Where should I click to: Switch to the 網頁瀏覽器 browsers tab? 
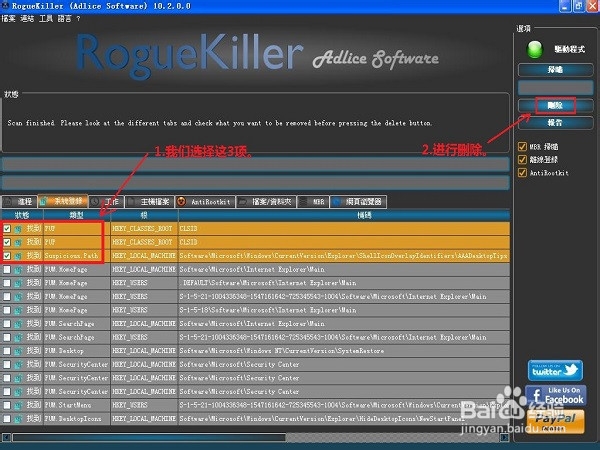click(358, 202)
